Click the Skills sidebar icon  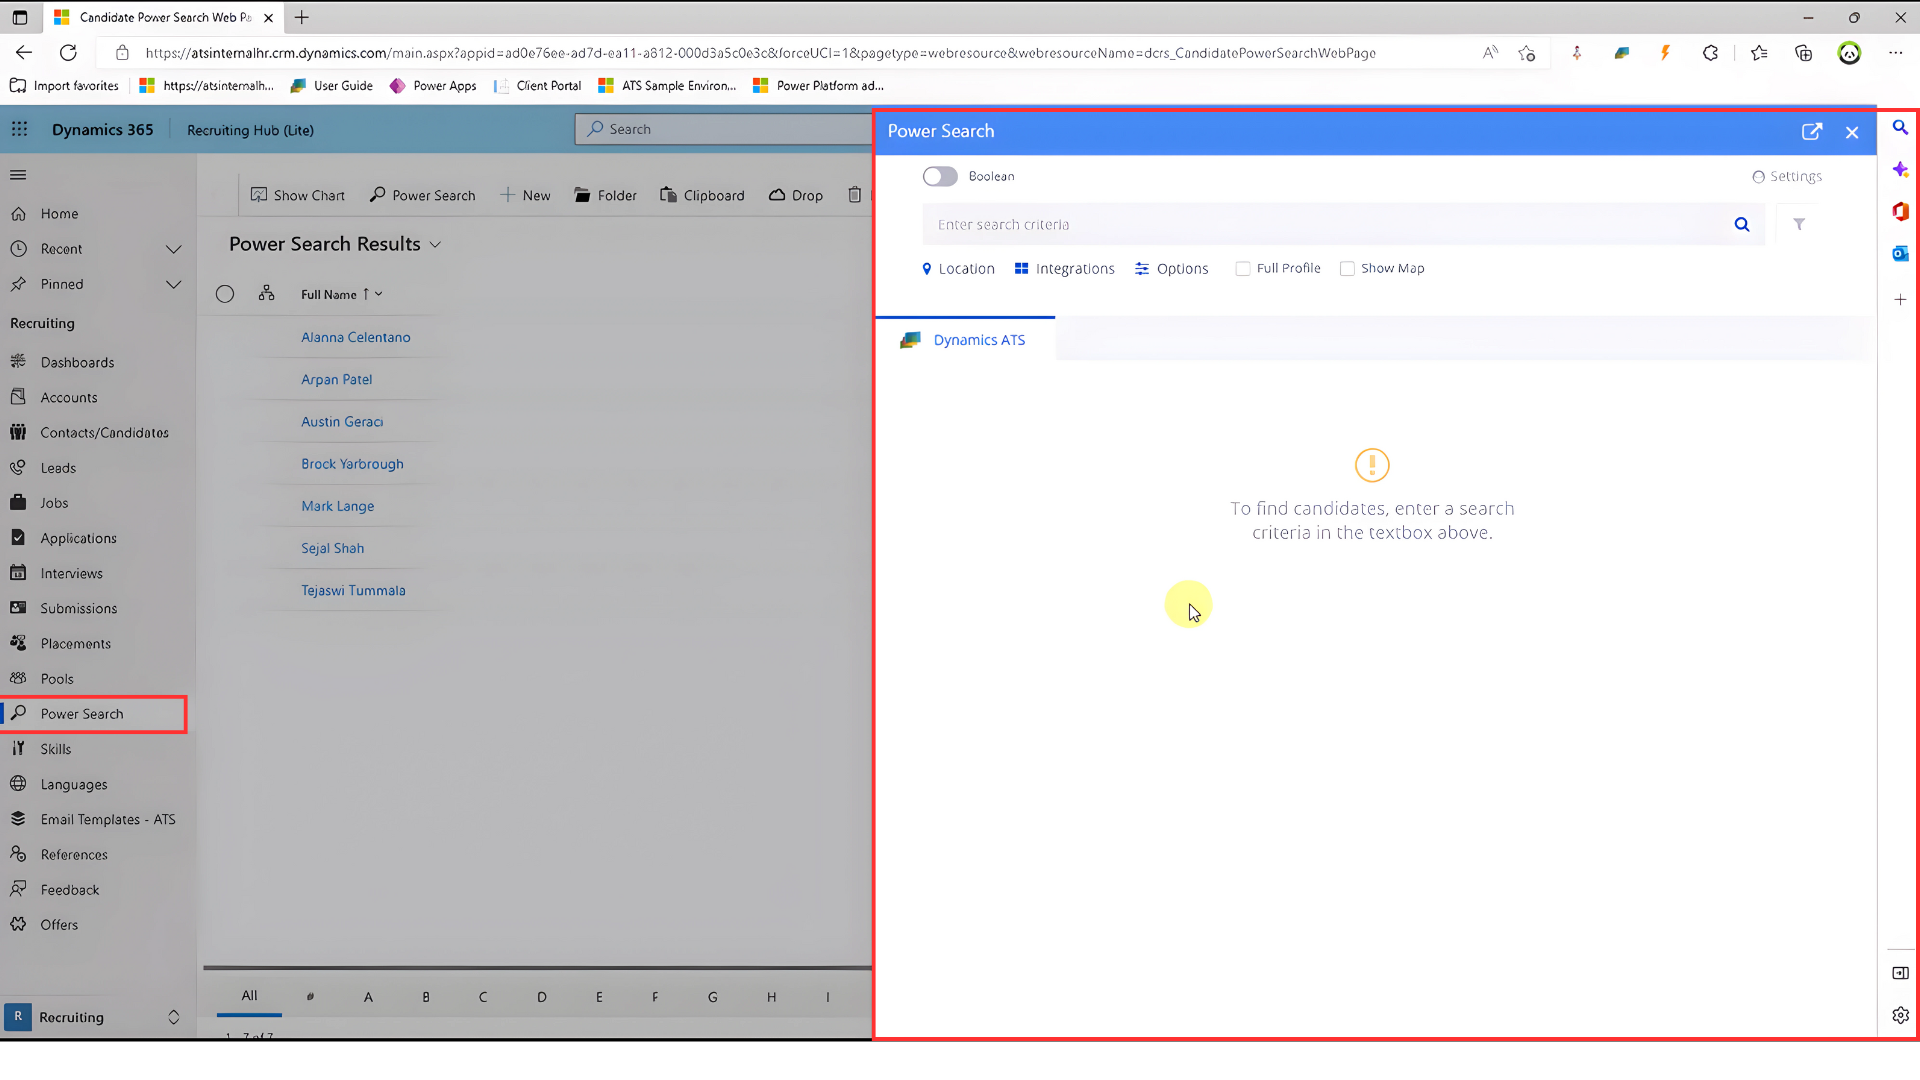(18, 748)
